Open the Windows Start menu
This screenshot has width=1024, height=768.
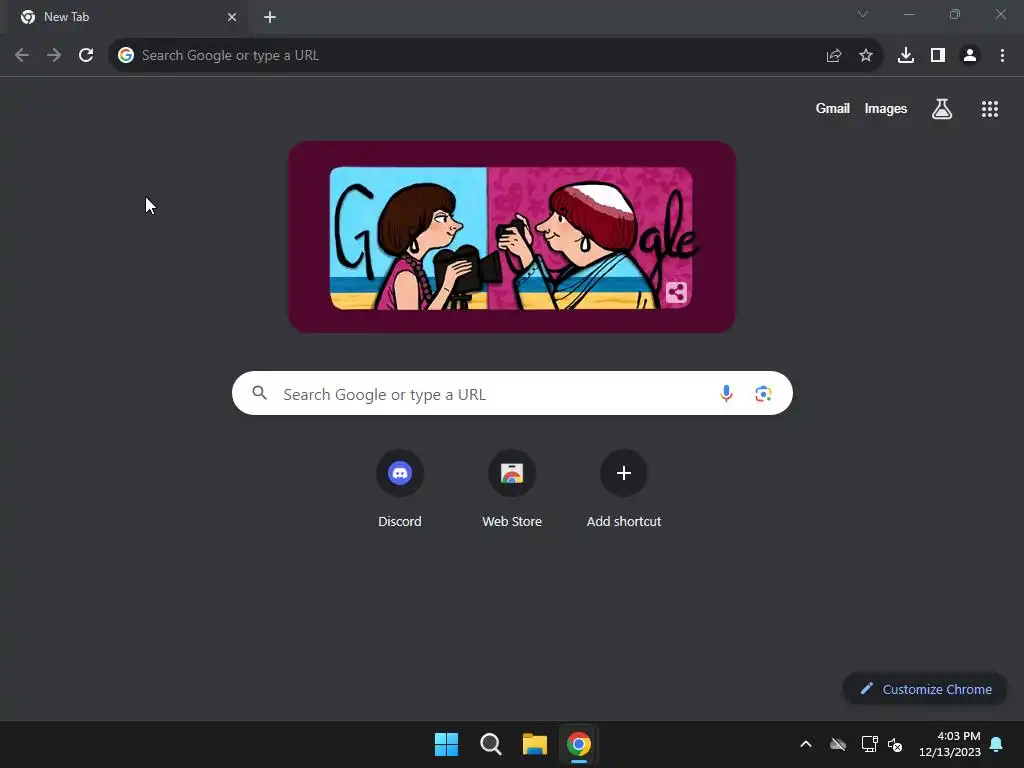click(x=447, y=744)
